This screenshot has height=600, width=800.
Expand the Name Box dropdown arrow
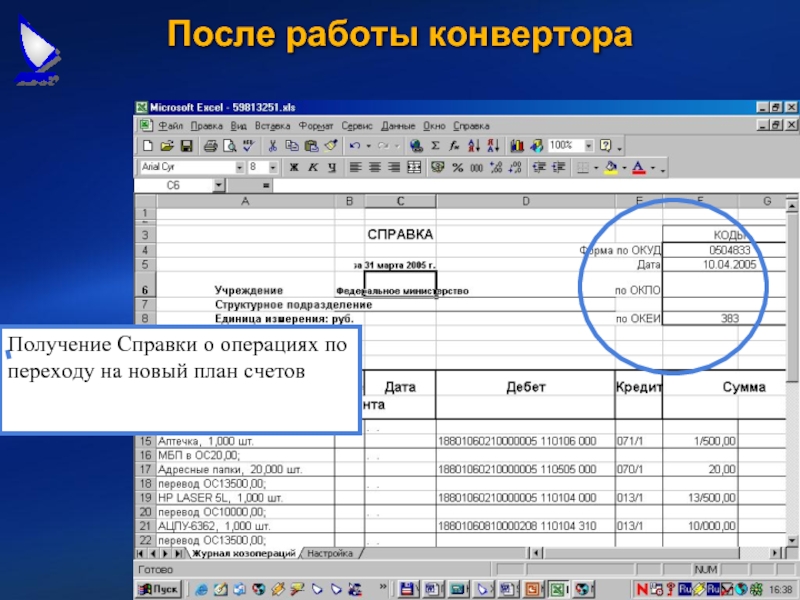point(219,185)
